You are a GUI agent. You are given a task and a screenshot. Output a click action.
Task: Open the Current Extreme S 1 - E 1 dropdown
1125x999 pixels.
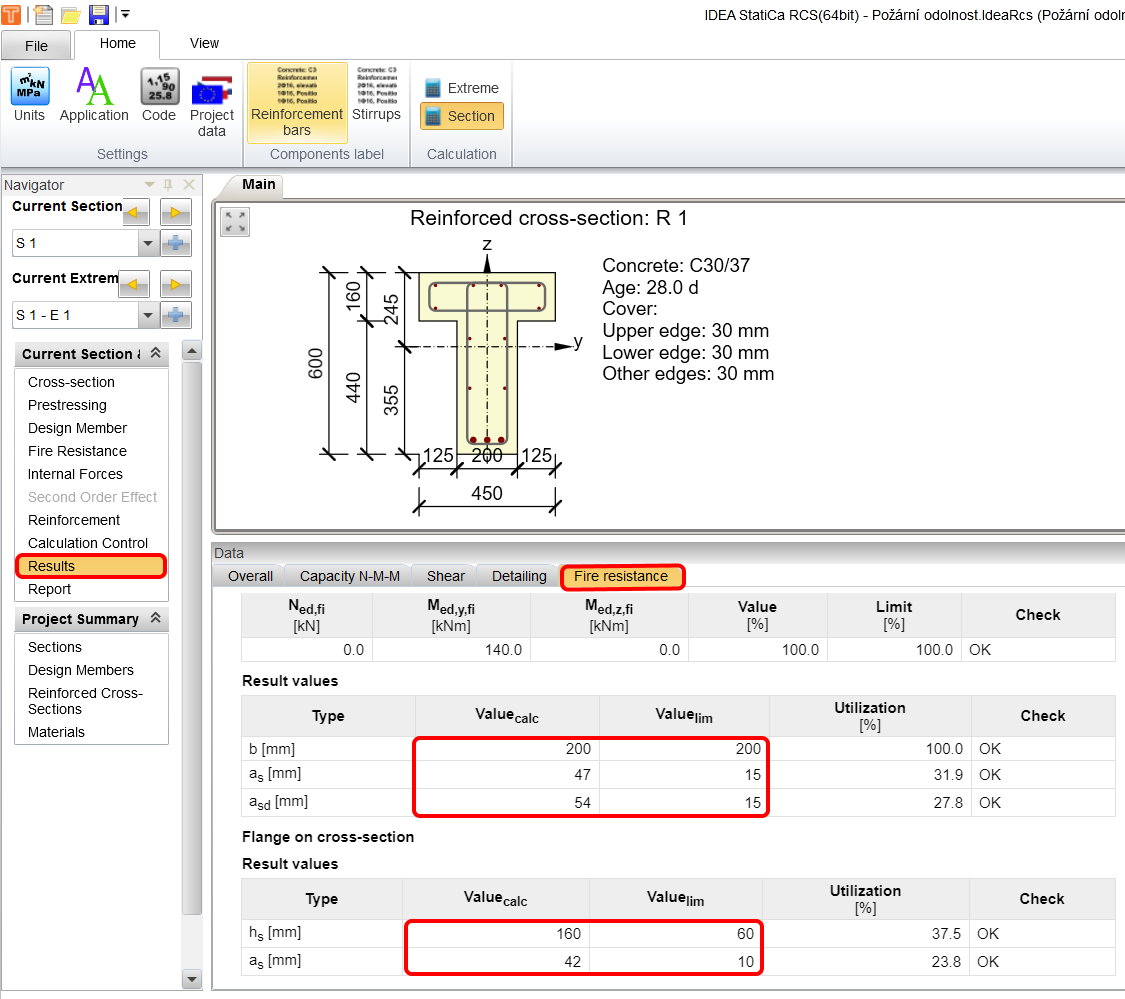148,315
